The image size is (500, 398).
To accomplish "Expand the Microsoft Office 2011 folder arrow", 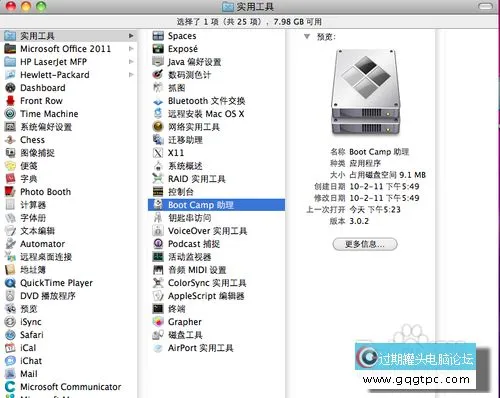I will click(131, 49).
